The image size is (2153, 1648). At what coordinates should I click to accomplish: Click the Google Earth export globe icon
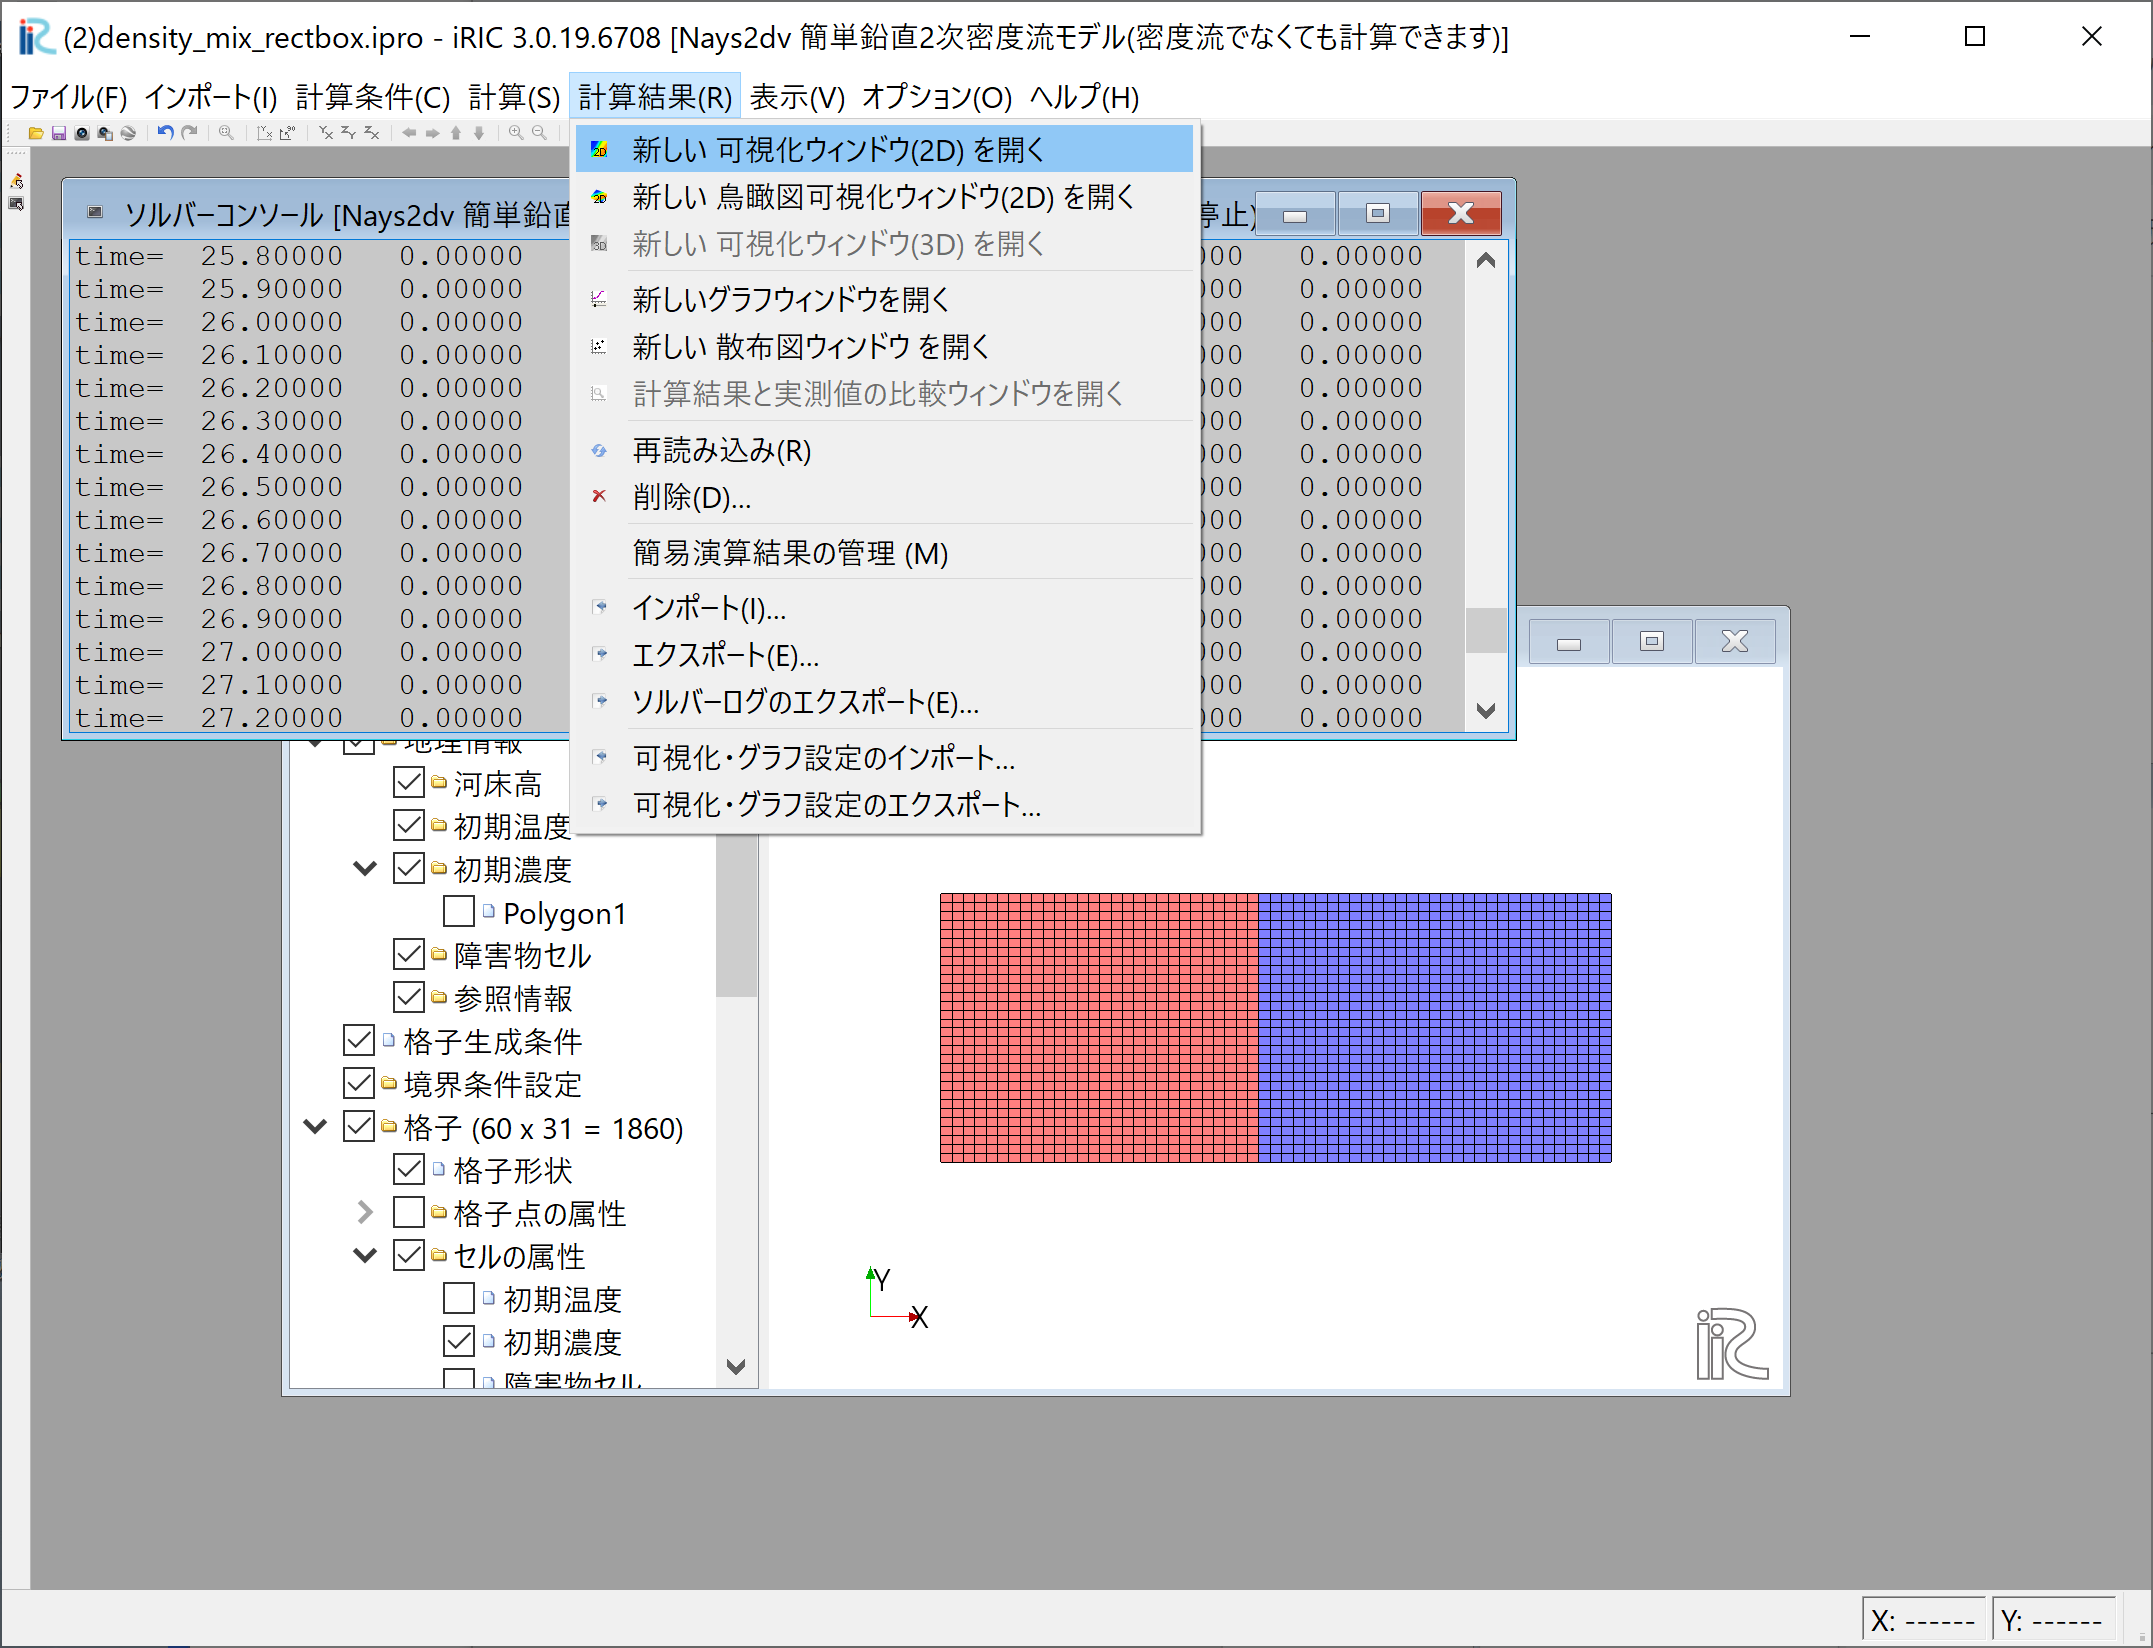click(128, 133)
